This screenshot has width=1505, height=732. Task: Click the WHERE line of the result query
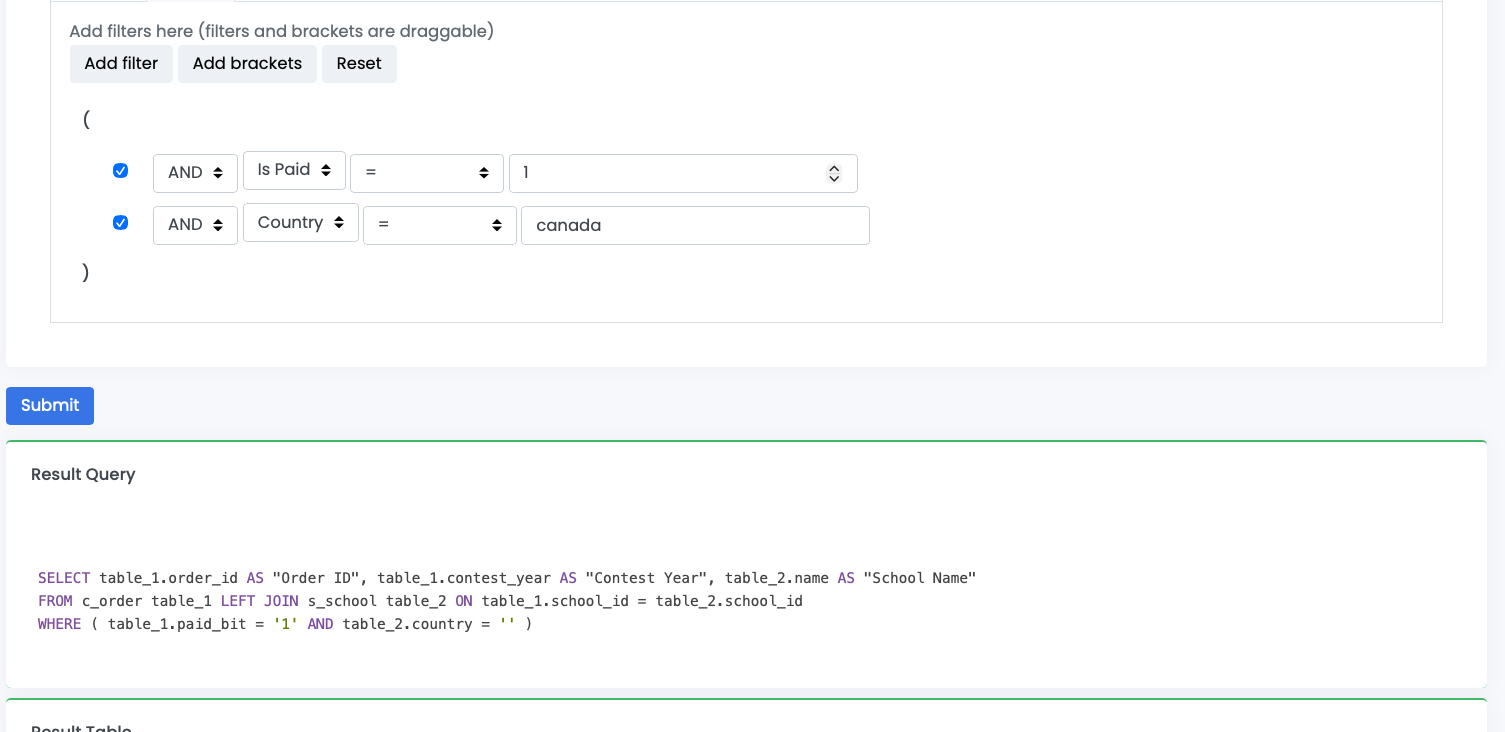[x=285, y=624]
